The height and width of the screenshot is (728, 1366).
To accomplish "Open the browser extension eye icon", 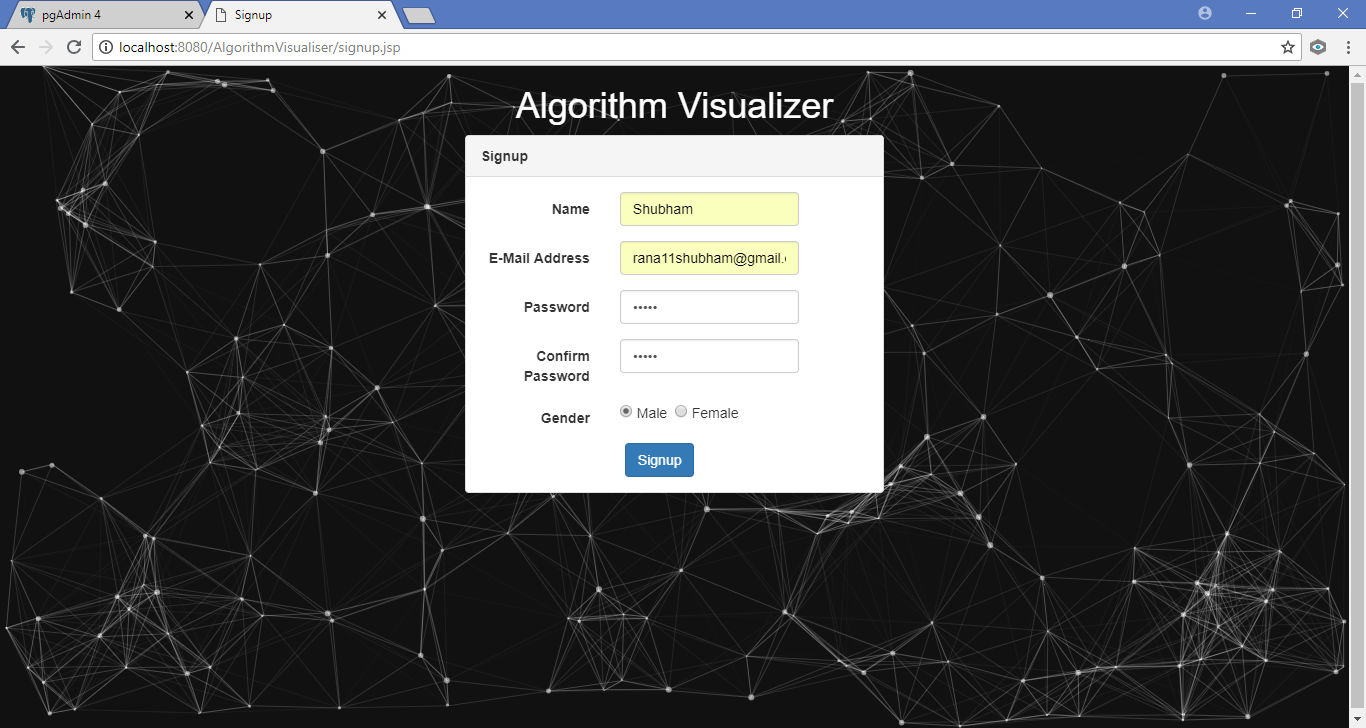I will [1318, 47].
